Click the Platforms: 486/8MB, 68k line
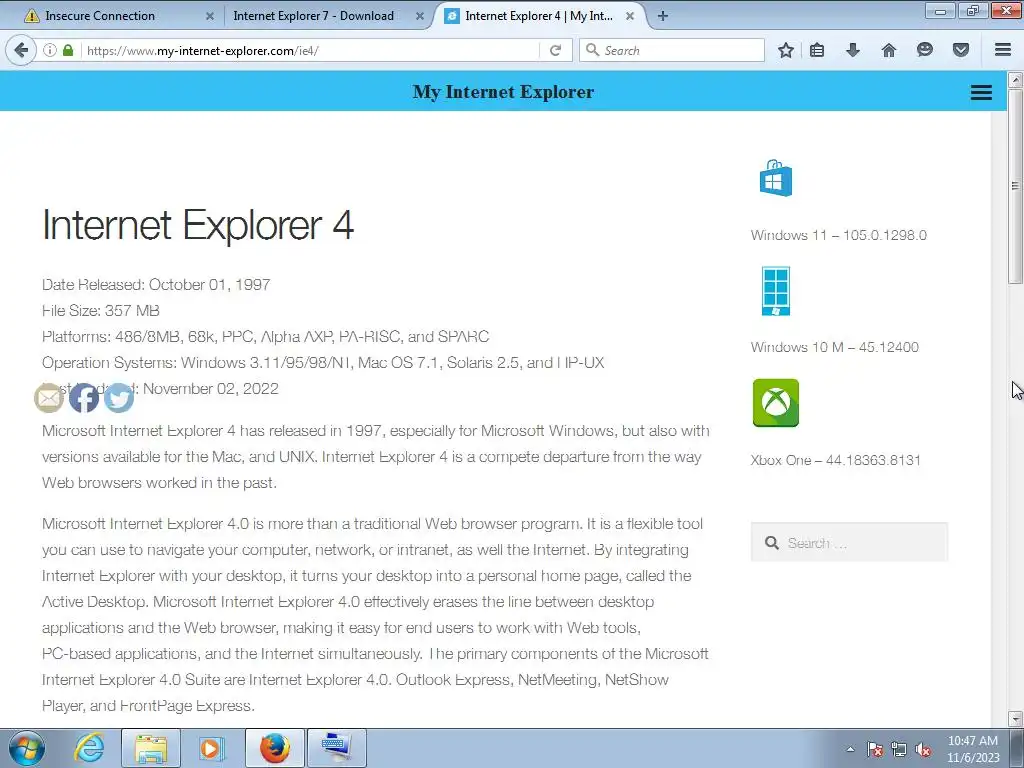The width and height of the screenshot is (1024, 768). point(265,337)
